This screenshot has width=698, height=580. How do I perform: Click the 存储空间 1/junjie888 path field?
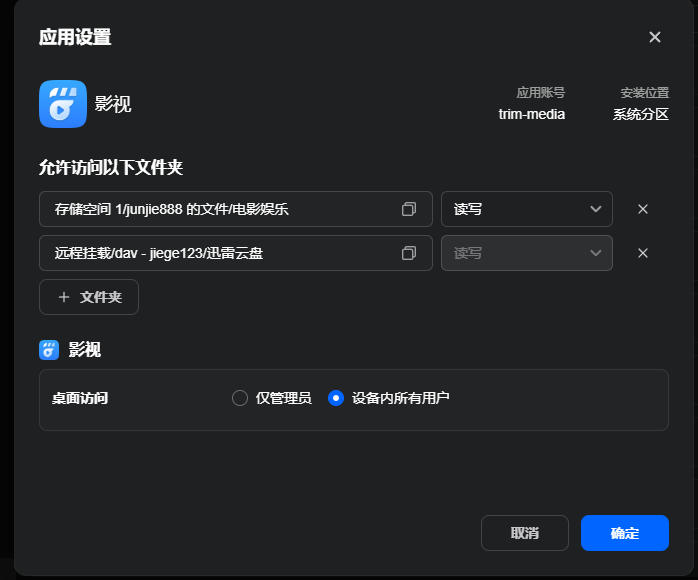coord(235,209)
